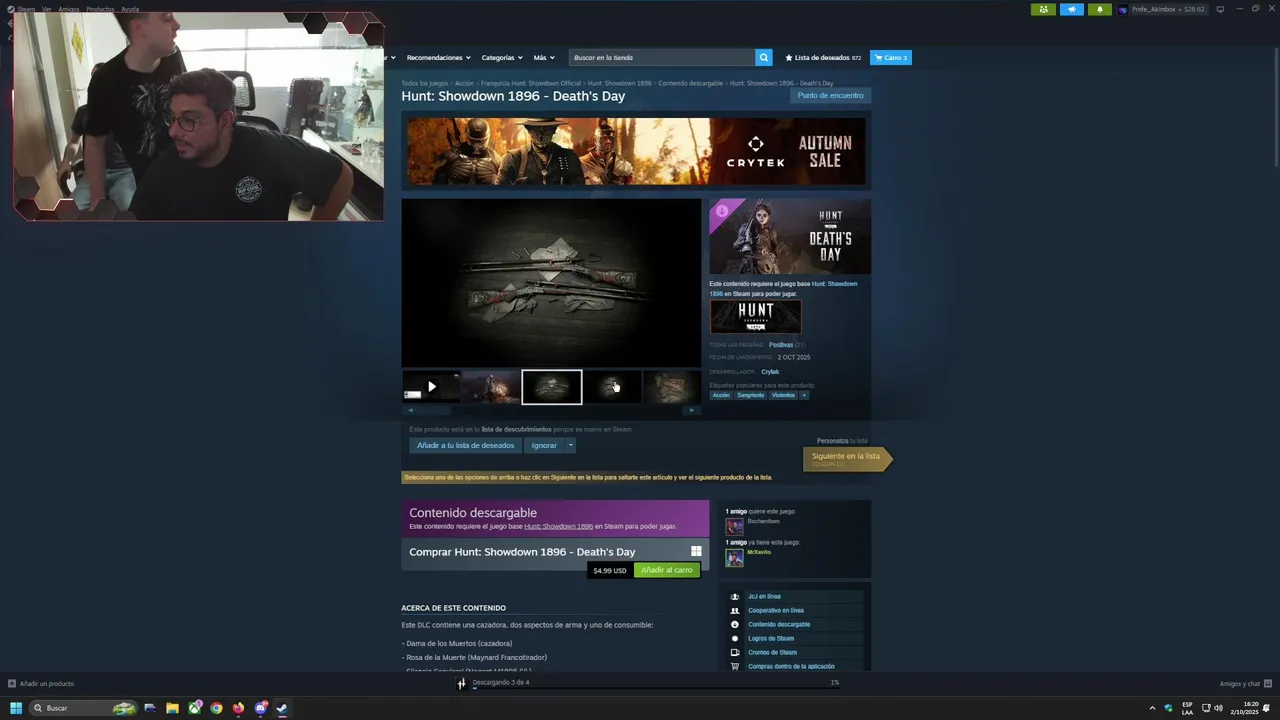Select the highlighted rifles screenshot thumbnail
1280x720 pixels.
pos(552,387)
